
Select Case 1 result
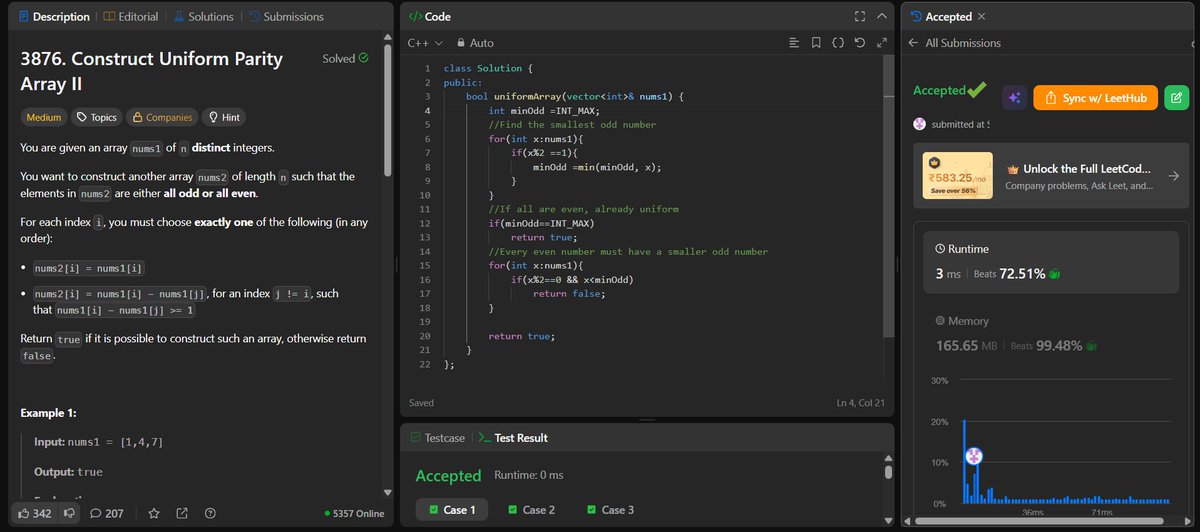(452, 510)
